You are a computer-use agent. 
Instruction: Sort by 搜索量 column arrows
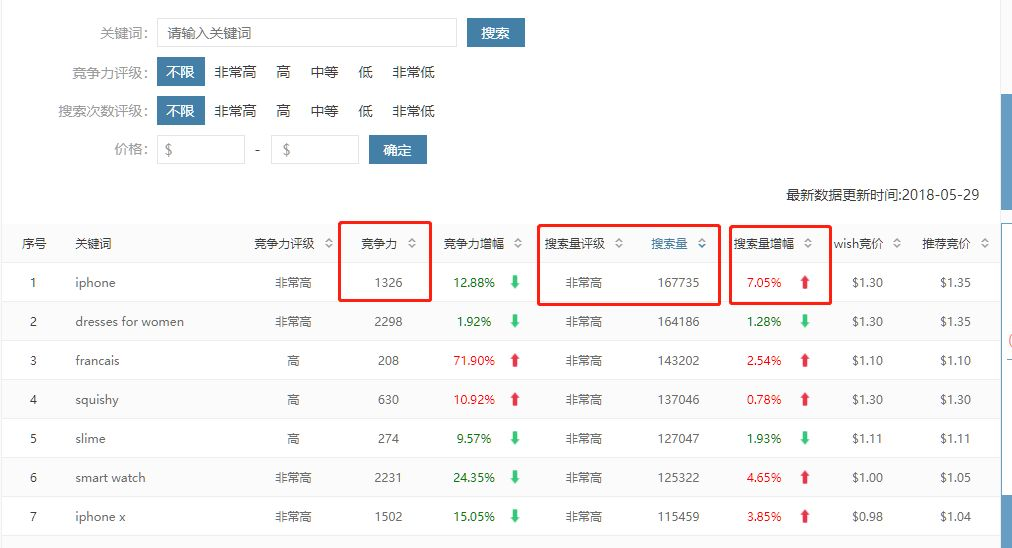tap(702, 243)
